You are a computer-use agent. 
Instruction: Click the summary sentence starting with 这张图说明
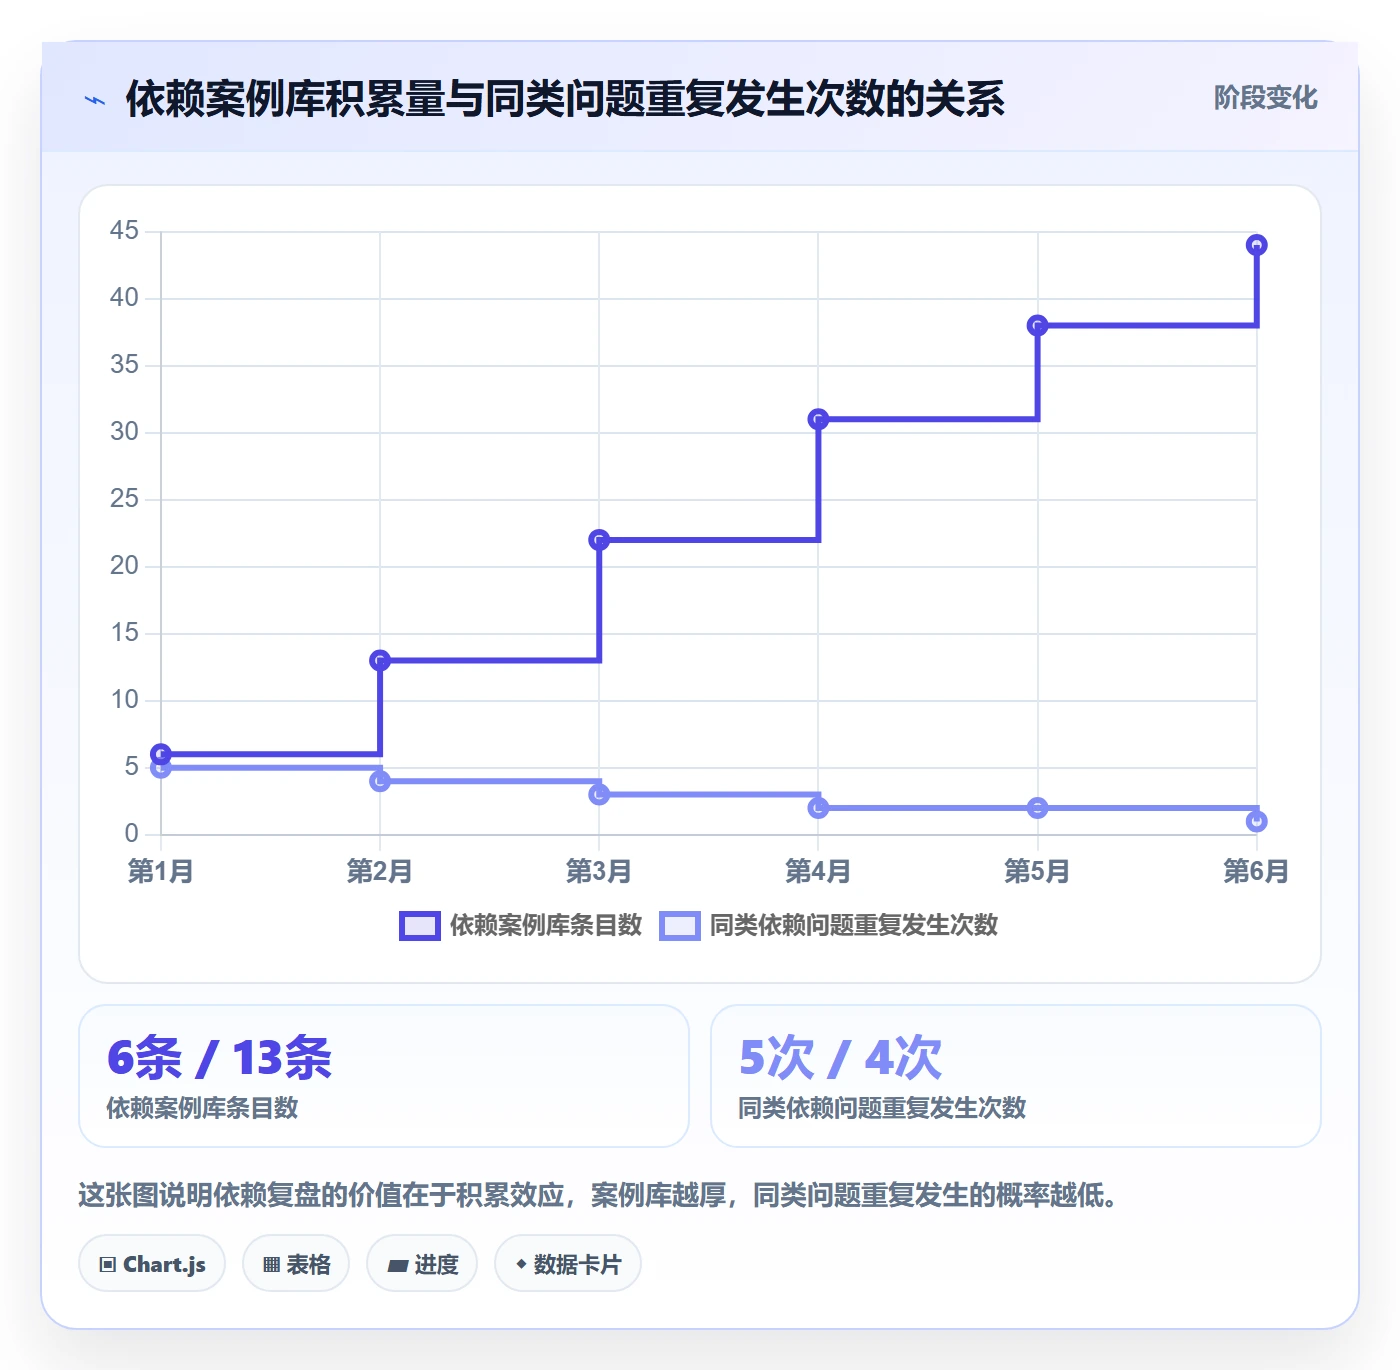(x=598, y=1195)
